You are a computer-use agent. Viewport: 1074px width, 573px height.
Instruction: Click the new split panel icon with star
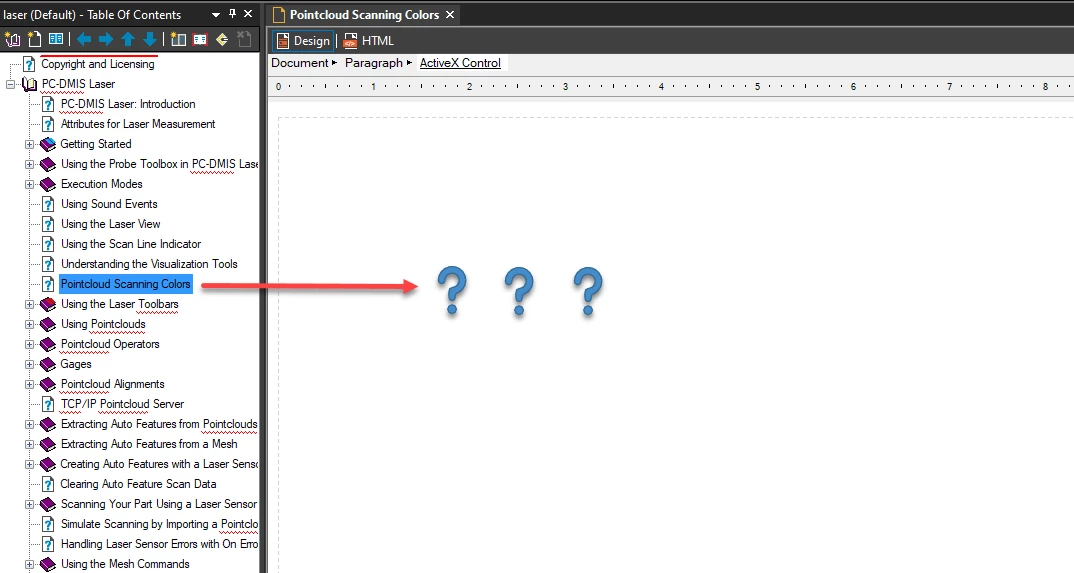coord(178,40)
